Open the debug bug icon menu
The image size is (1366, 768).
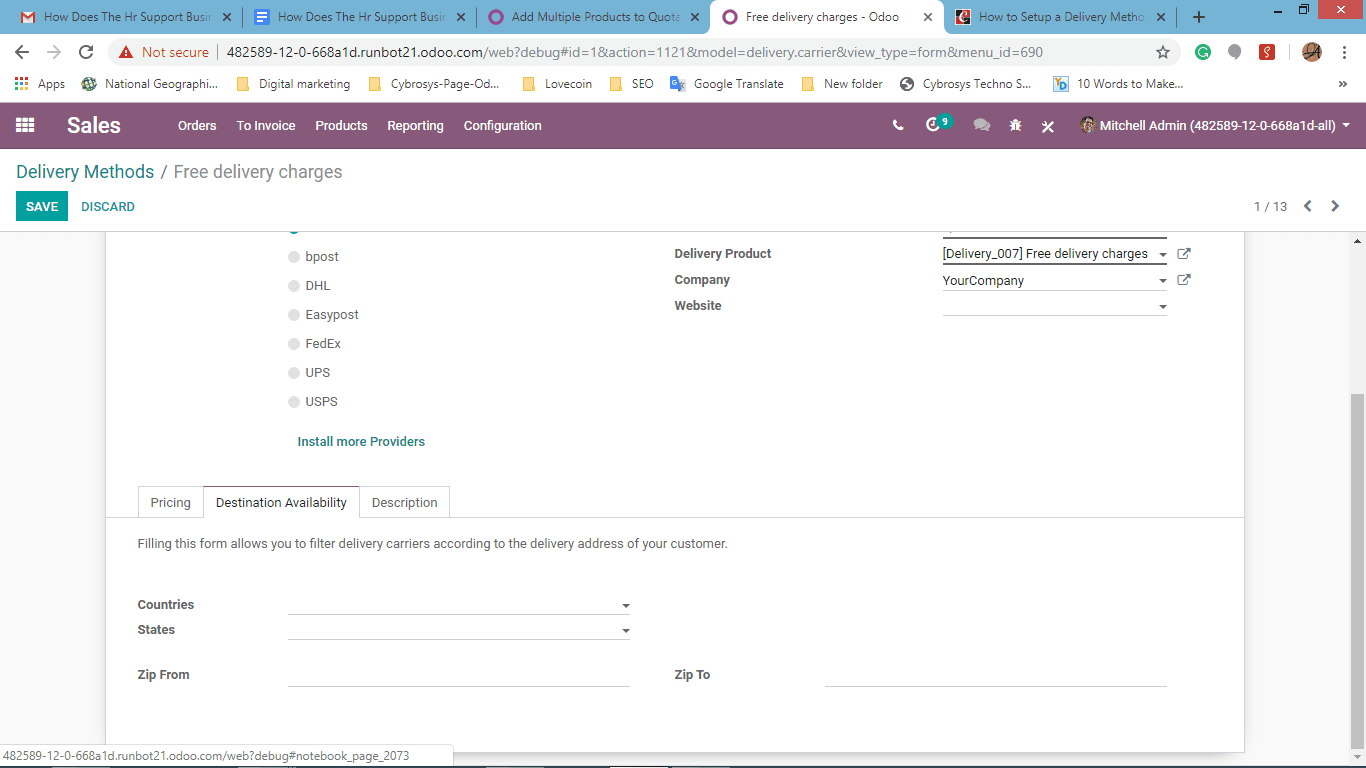tap(1016, 125)
